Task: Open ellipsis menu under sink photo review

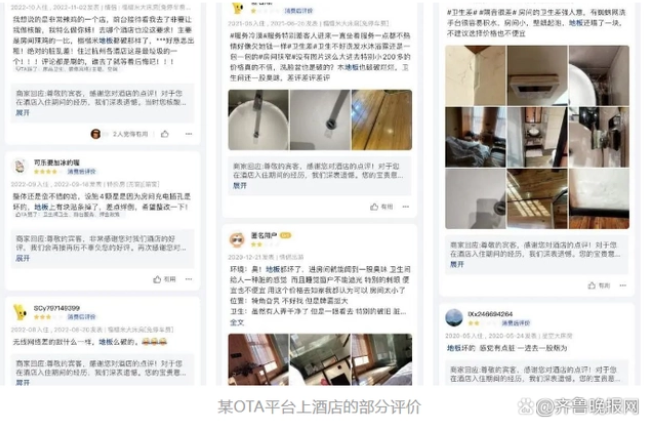Action: pyautogui.click(x=406, y=207)
